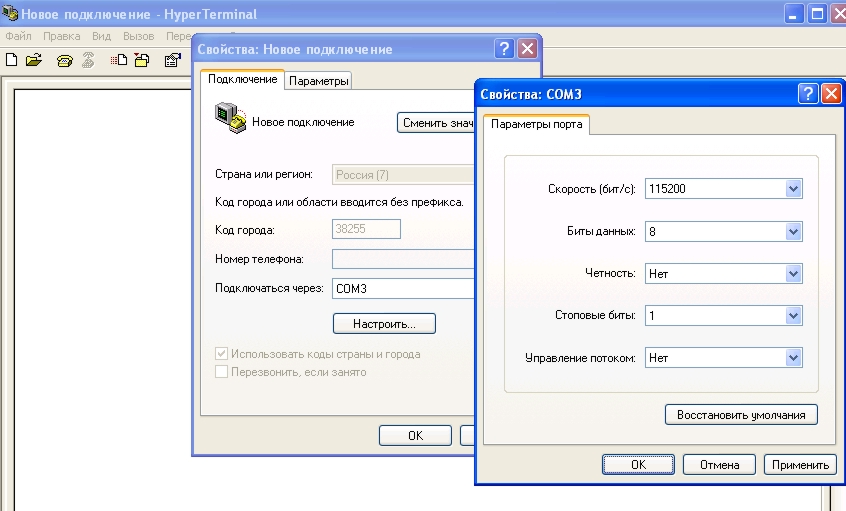
Task: Click the connection icon next to Новое подключение
Action: 231,118
